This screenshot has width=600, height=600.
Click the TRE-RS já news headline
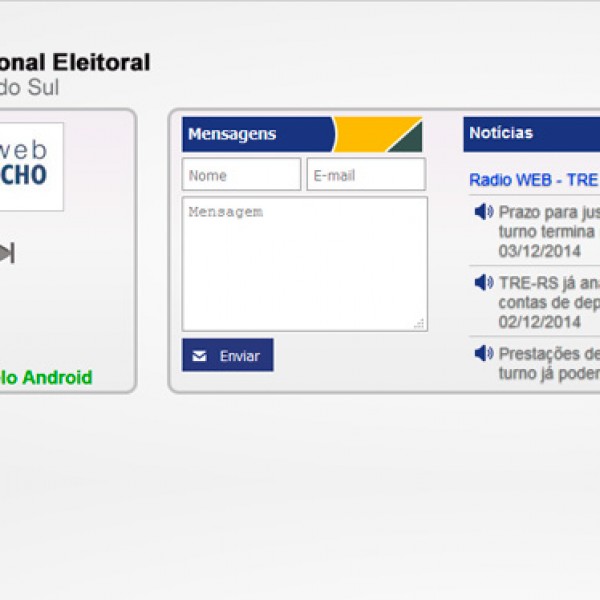[x=549, y=293]
